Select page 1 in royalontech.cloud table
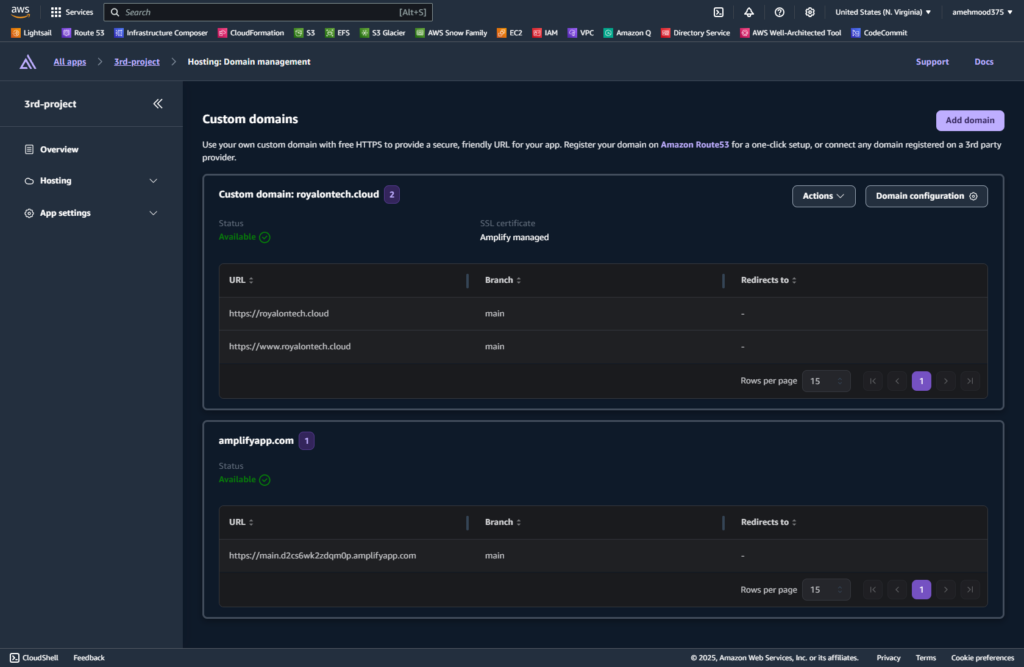This screenshot has width=1024, height=667. (x=921, y=381)
